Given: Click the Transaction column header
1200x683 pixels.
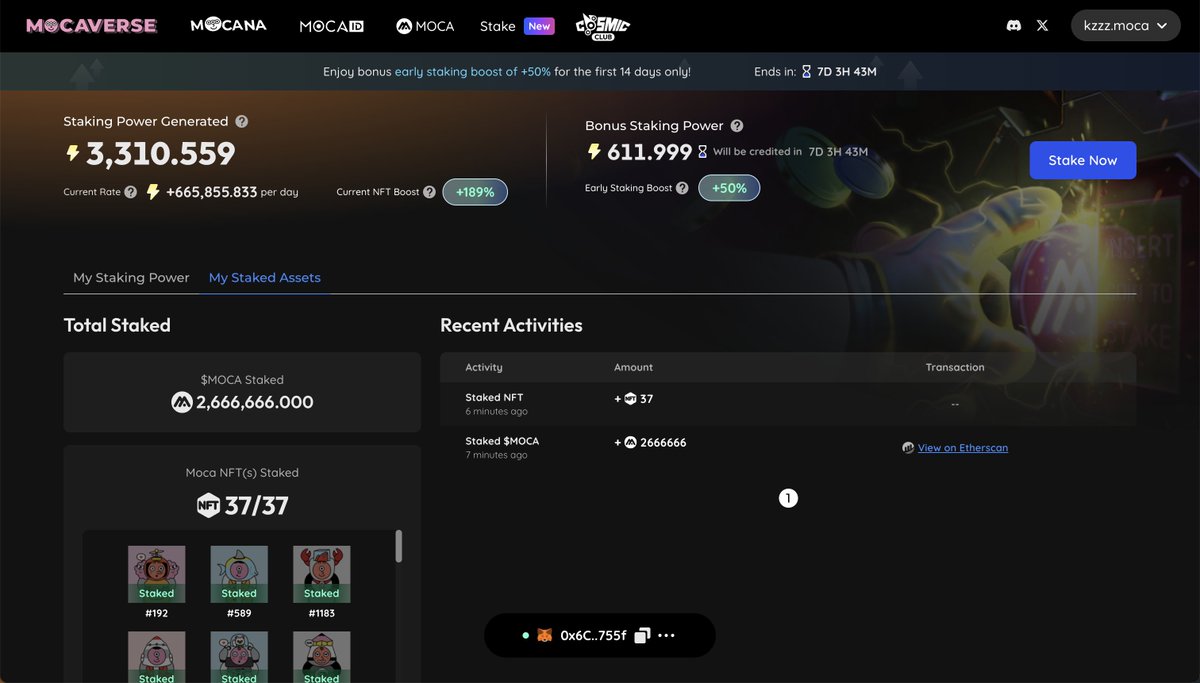Looking at the screenshot, I should tap(955, 367).
